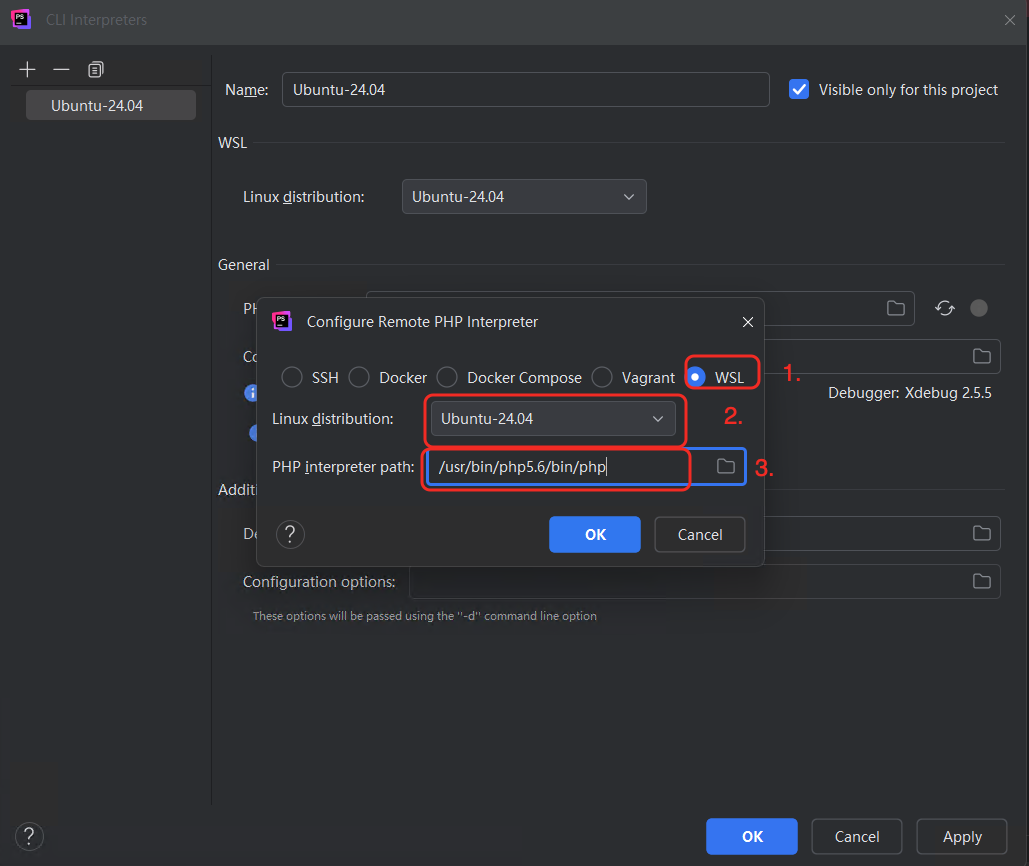Click the copy interpreter icon
Viewport: 1029px width, 866px height.
point(95,69)
